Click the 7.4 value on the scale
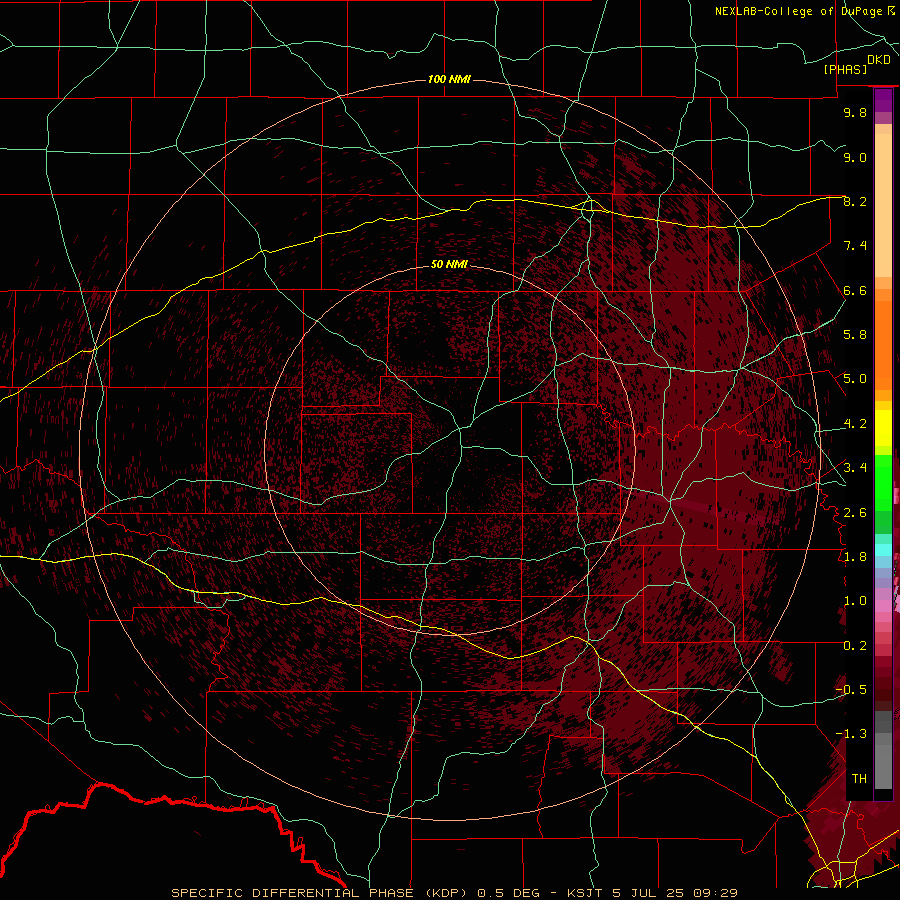 click(855, 246)
